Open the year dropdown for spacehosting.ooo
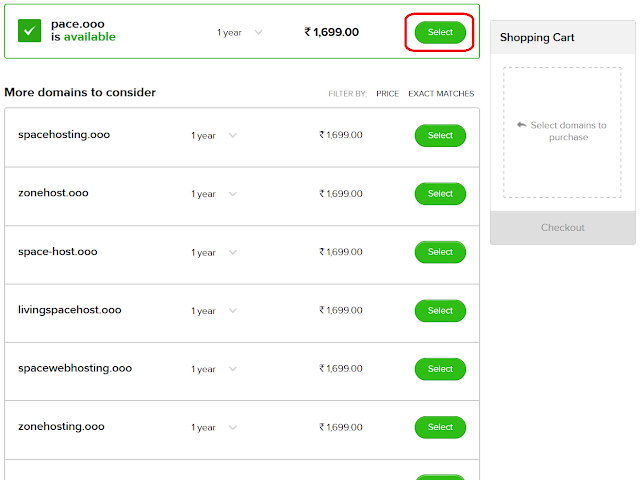640x480 pixels. tap(214, 136)
